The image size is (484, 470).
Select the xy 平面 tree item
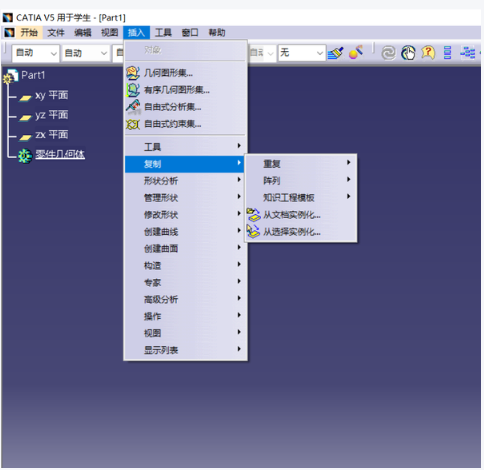tap(51, 95)
